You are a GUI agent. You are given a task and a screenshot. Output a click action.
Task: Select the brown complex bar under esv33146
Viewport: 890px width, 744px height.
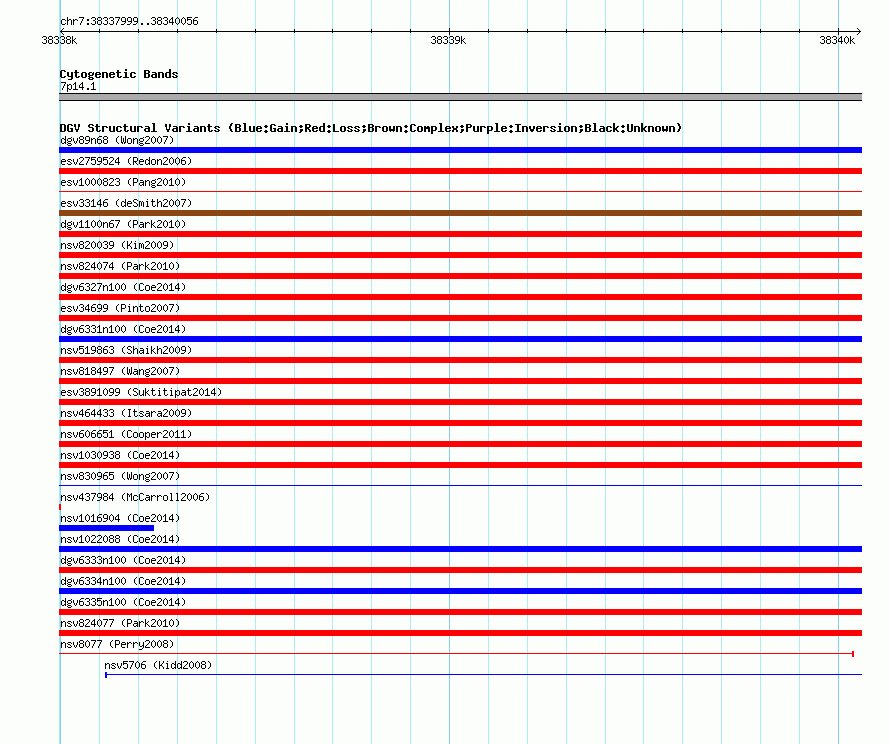(460, 213)
